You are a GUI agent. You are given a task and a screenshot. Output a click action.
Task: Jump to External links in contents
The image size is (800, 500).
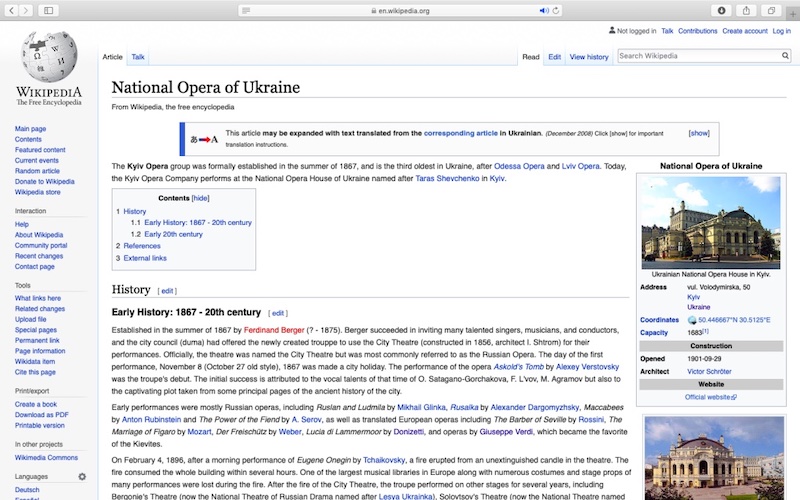145,258
